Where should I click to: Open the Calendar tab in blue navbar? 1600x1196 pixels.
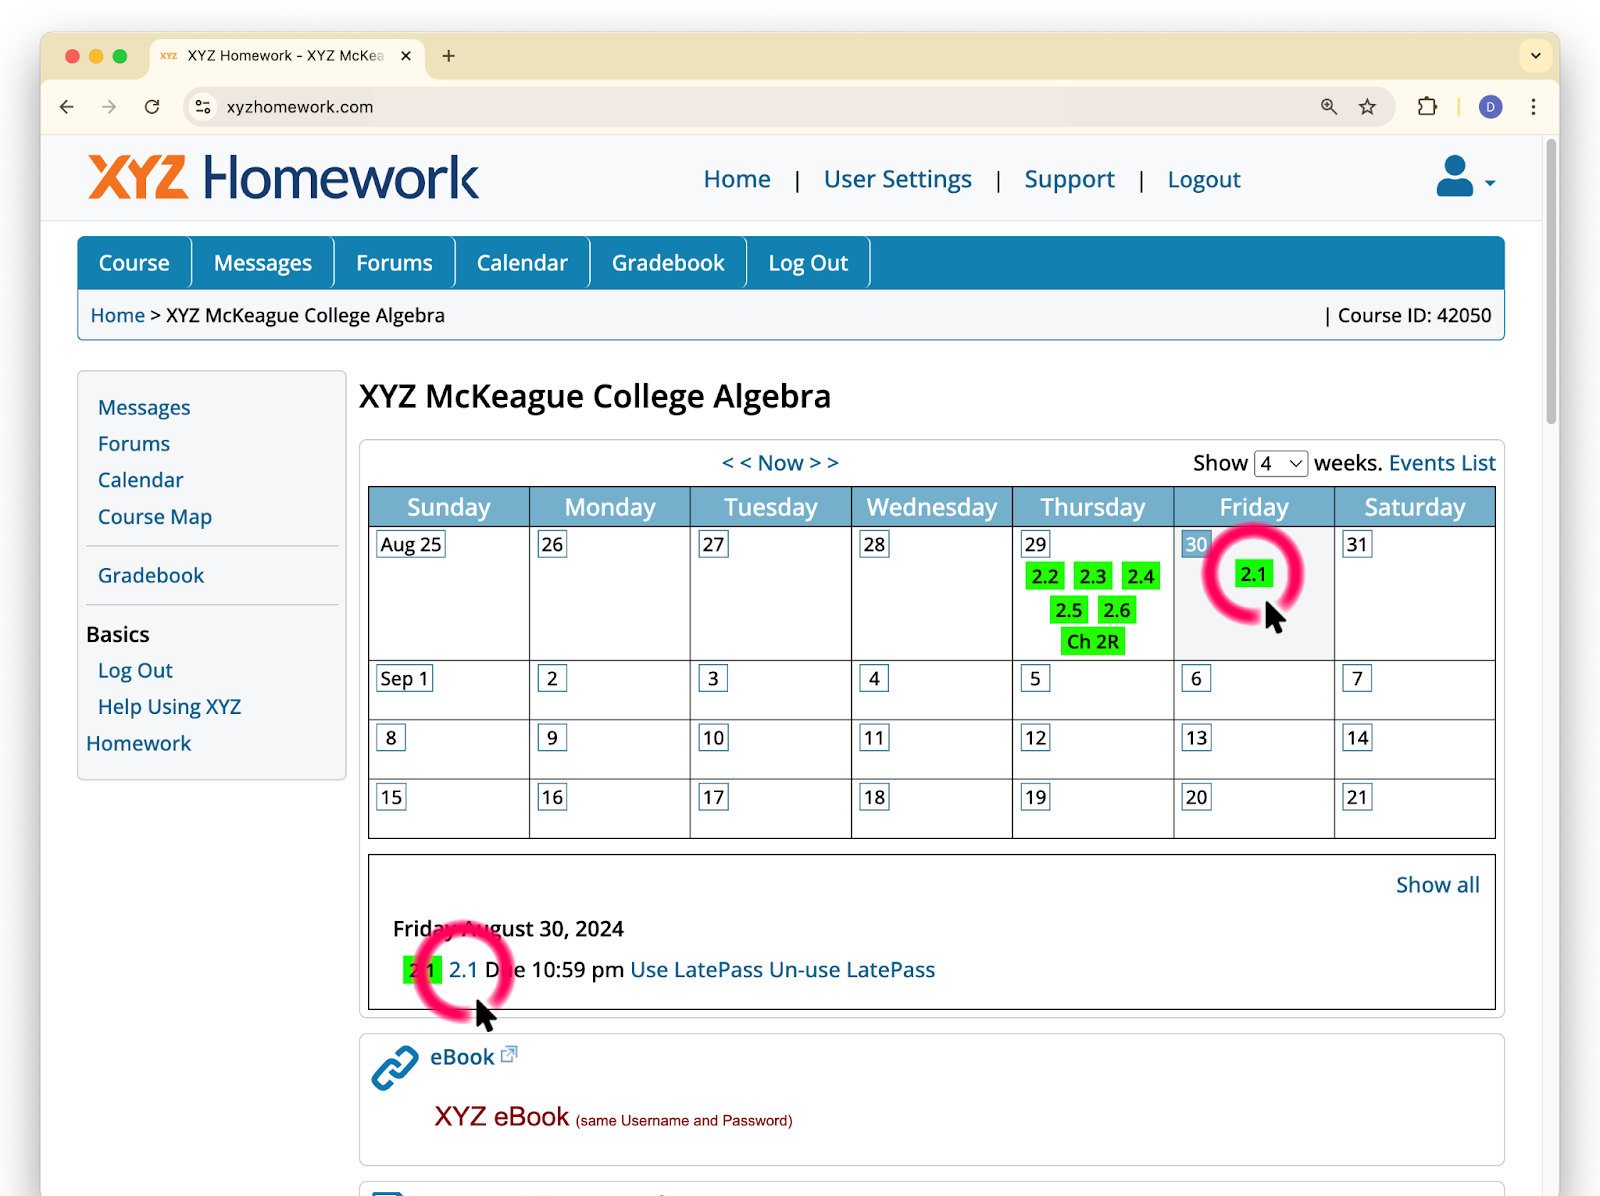[x=522, y=263]
